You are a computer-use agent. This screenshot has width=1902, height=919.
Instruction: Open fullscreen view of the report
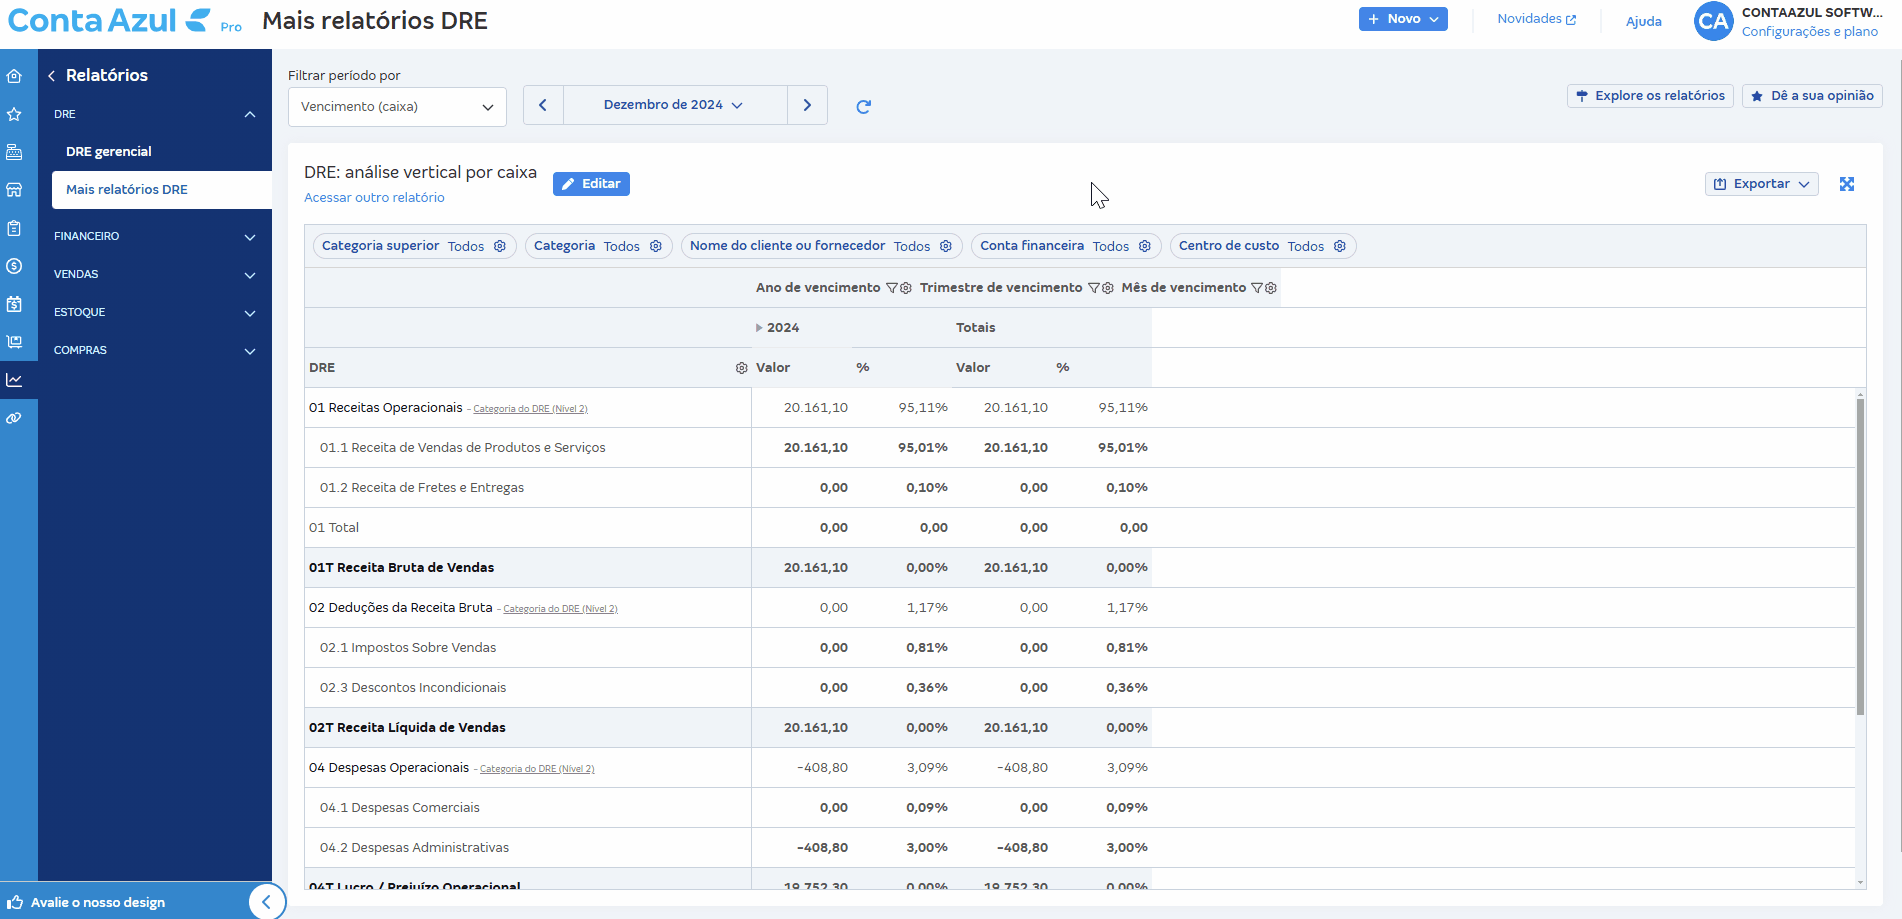(x=1846, y=184)
